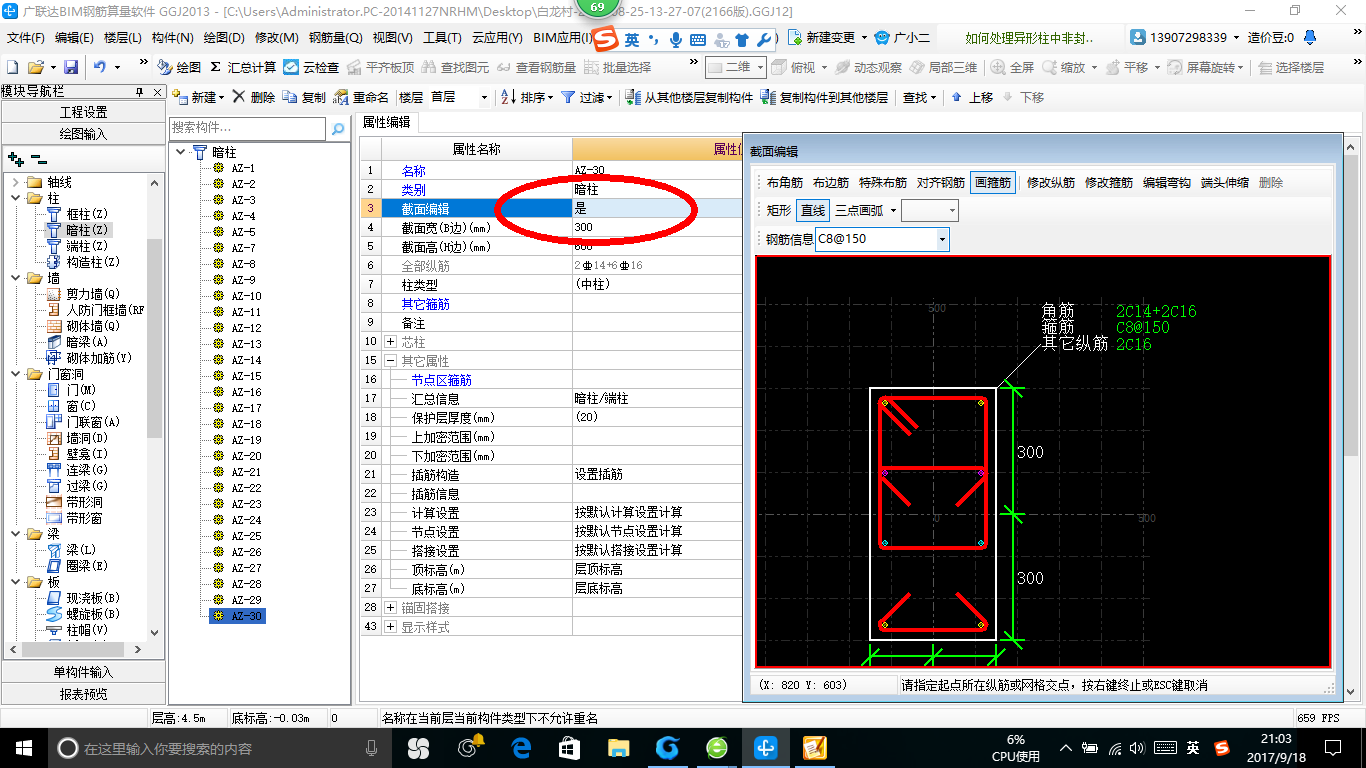Open the 钢筋量(Q) menu
Image resolution: width=1366 pixels, height=768 pixels.
pyautogui.click(x=336, y=37)
